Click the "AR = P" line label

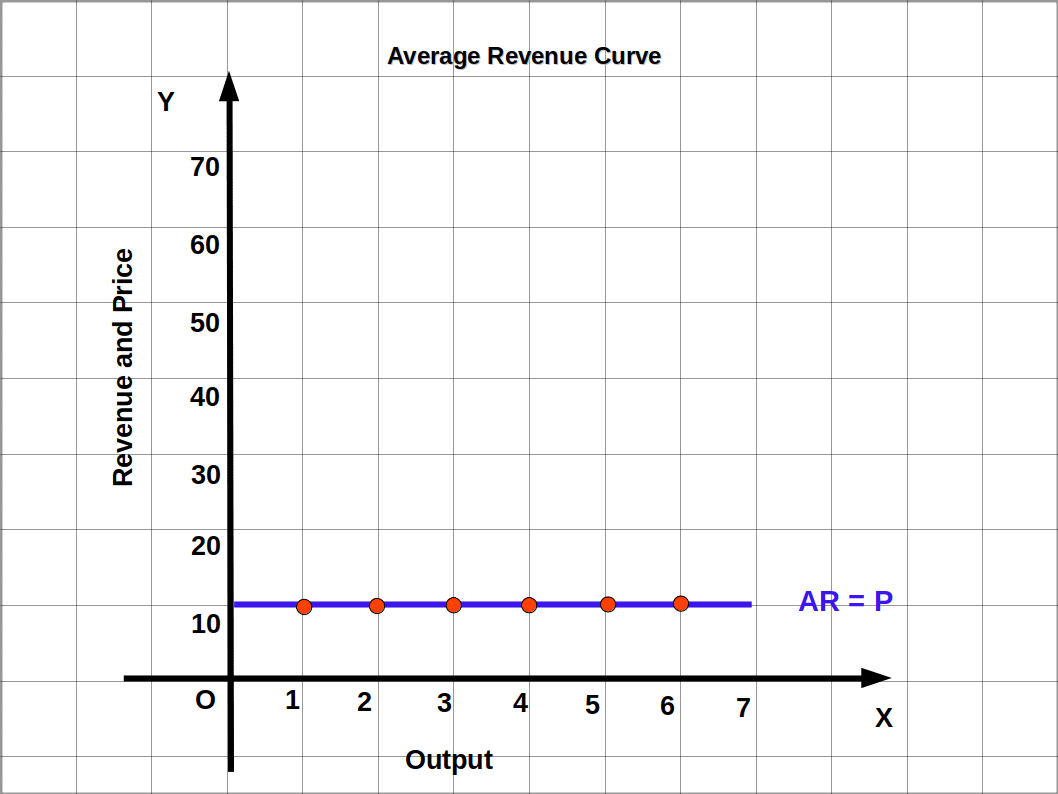(x=845, y=602)
